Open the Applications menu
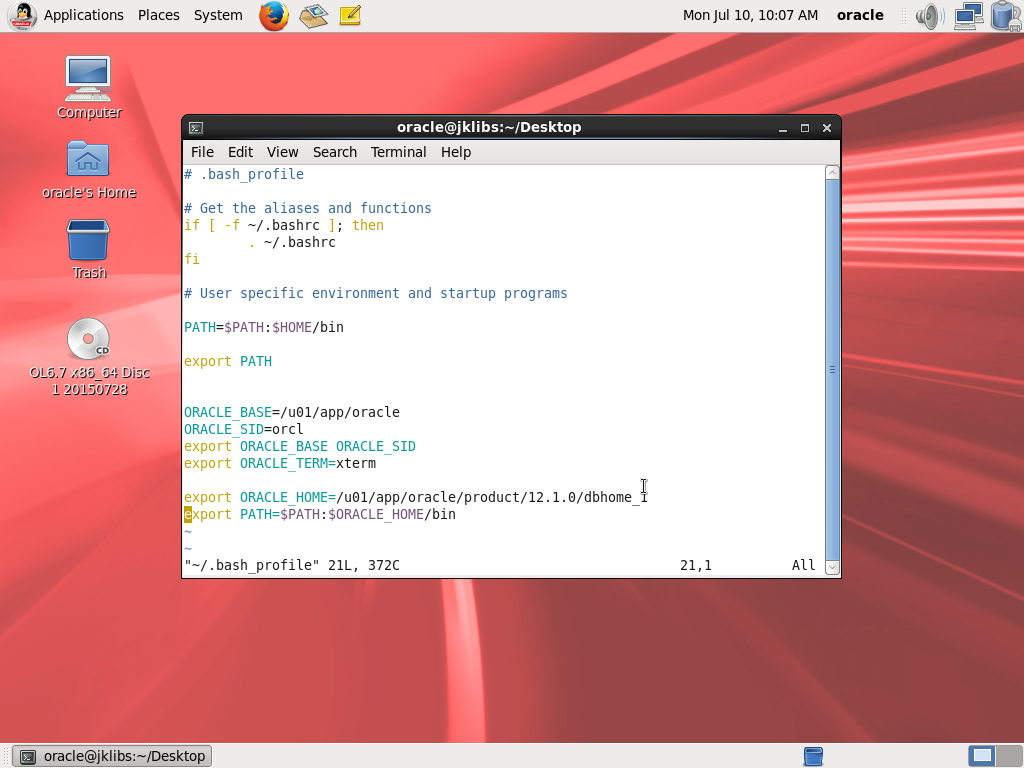 point(84,15)
